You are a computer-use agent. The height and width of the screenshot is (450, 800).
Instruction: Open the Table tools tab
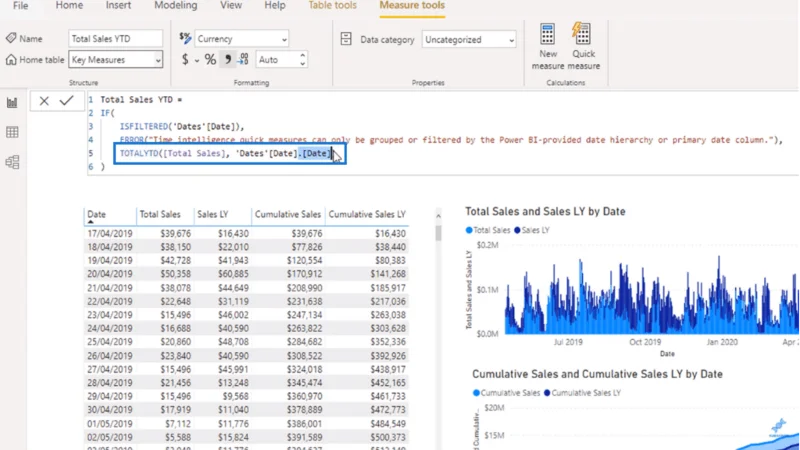click(332, 6)
